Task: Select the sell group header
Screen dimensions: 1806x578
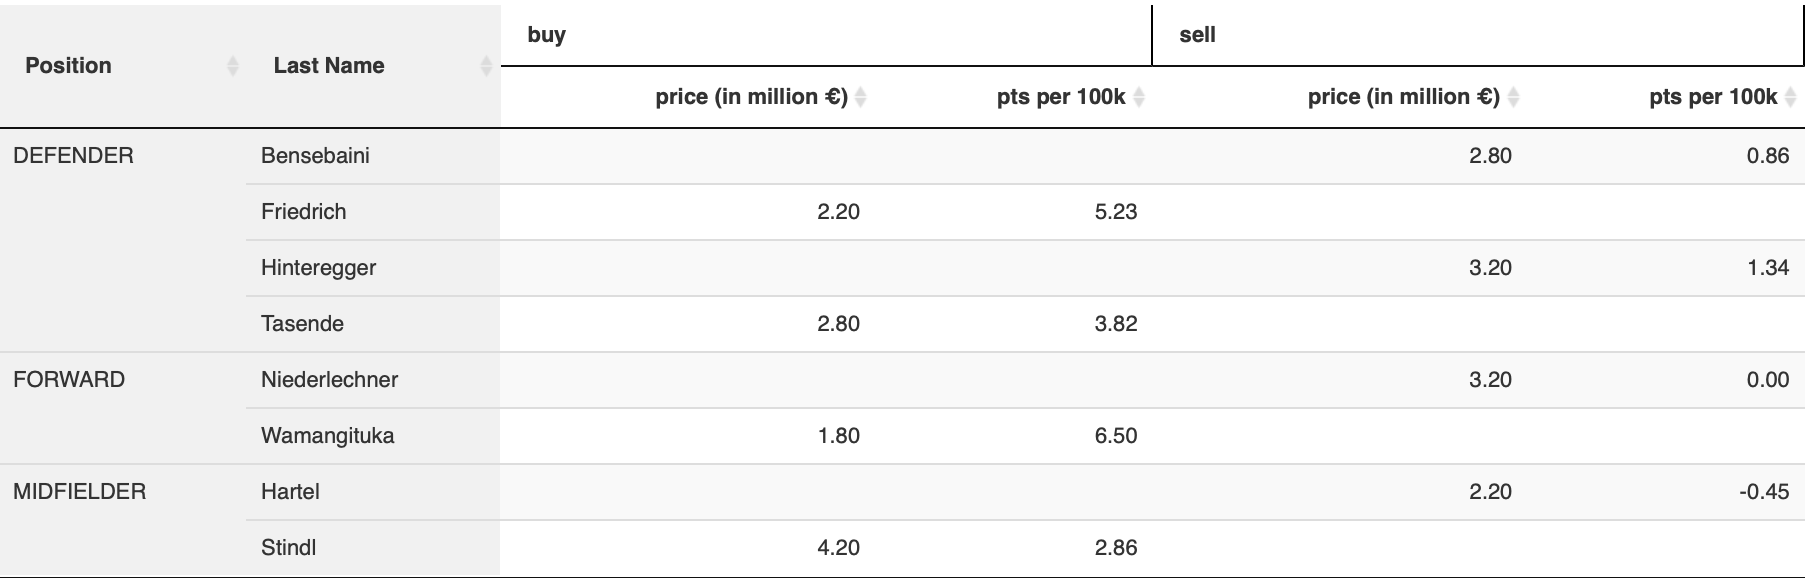Action: coord(1197,35)
